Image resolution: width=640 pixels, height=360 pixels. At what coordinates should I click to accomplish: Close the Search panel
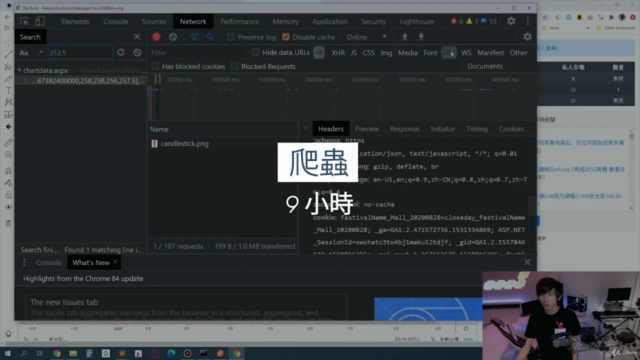pos(137,37)
